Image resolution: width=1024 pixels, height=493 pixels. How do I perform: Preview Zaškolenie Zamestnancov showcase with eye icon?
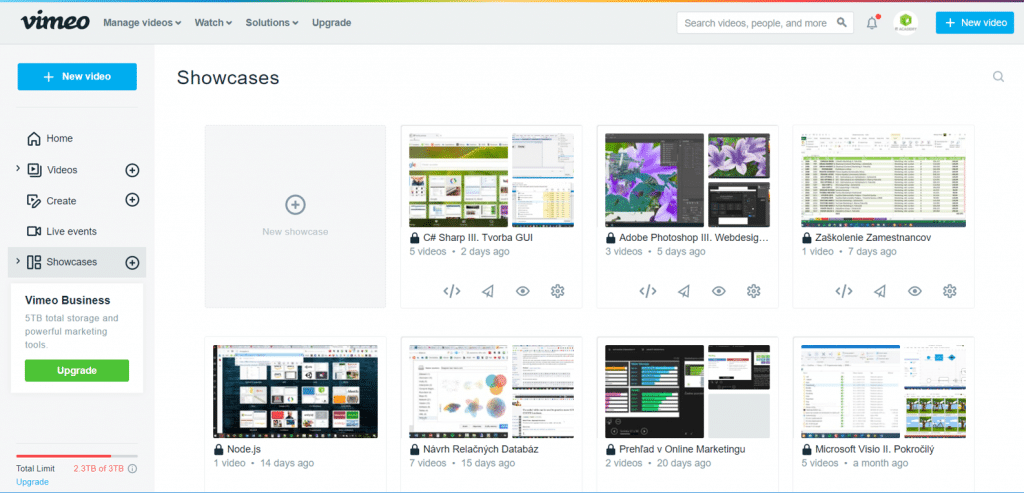pos(915,291)
